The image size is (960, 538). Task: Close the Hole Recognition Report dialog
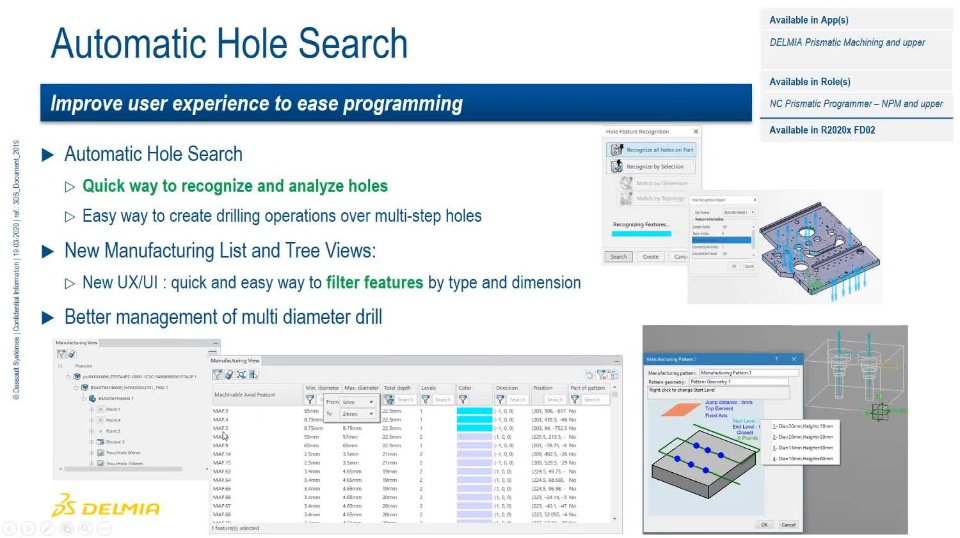tap(754, 200)
